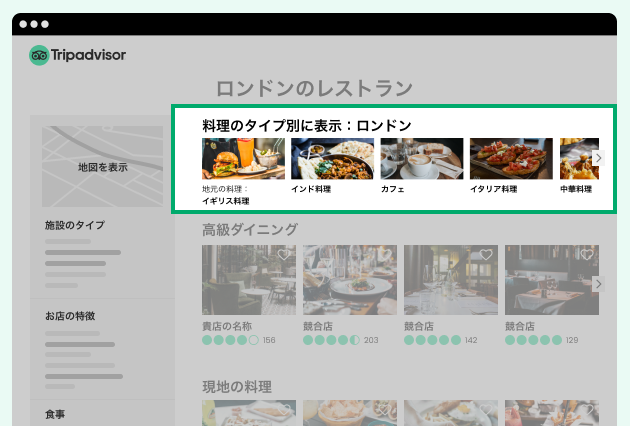The width and height of the screenshot is (630, 426).
Task: Favorite the 貴店の名称 restaurant with heart icon
Action: point(284,255)
